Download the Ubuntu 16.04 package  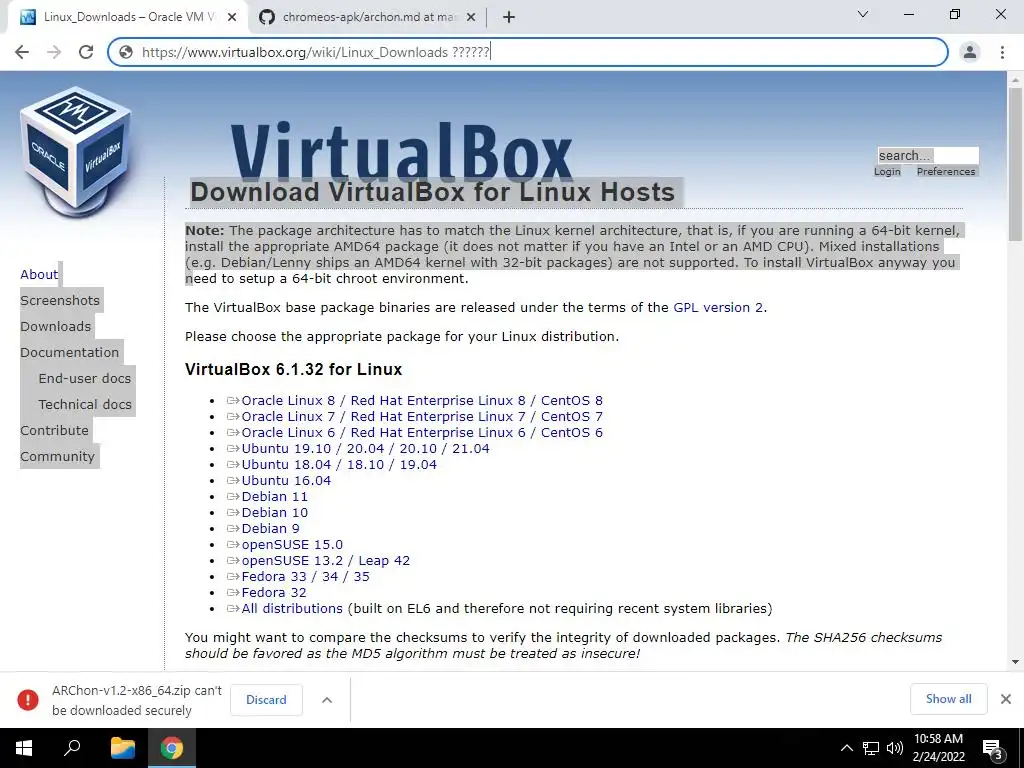pos(286,481)
